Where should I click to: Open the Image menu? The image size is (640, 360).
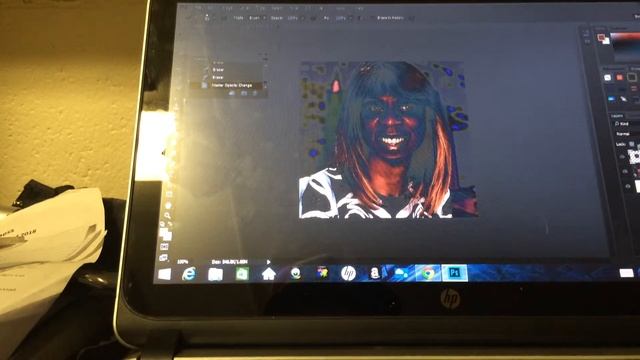pos(227,8)
